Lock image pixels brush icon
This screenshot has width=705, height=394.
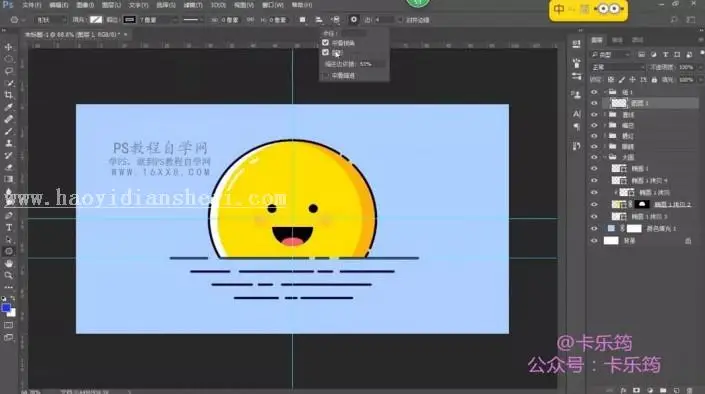point(621,80)
